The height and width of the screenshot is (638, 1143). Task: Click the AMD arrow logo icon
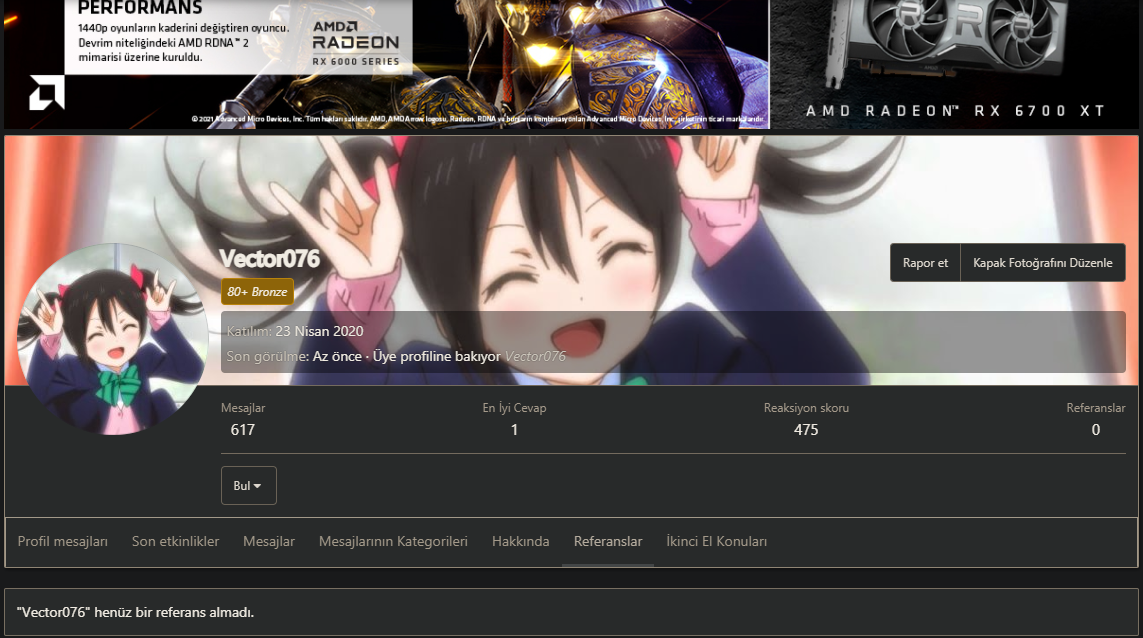pos(47,93)
